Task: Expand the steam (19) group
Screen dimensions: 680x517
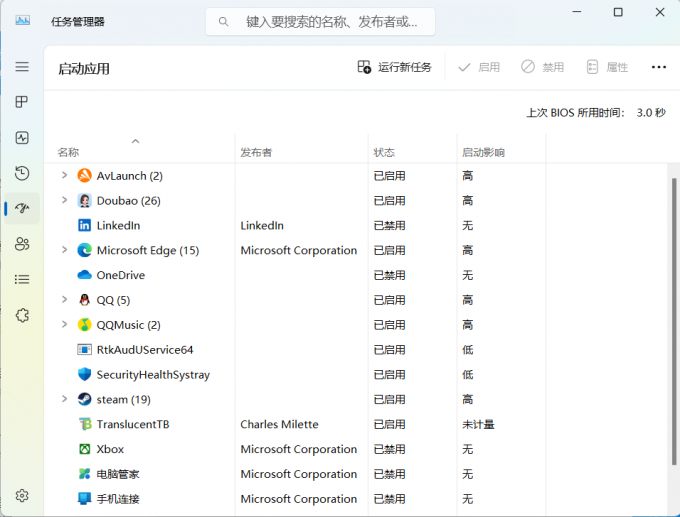Action: click(65, 399)
